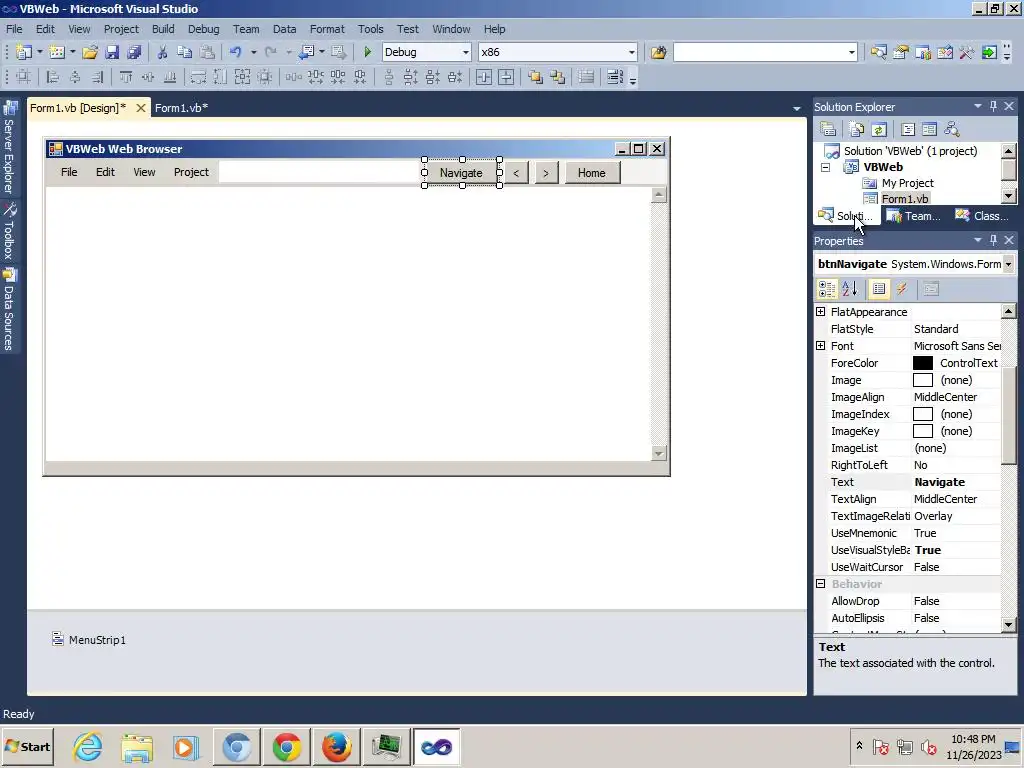
Task: Open the active documents list dropdown arrow
Action: (x=797, y=108)
